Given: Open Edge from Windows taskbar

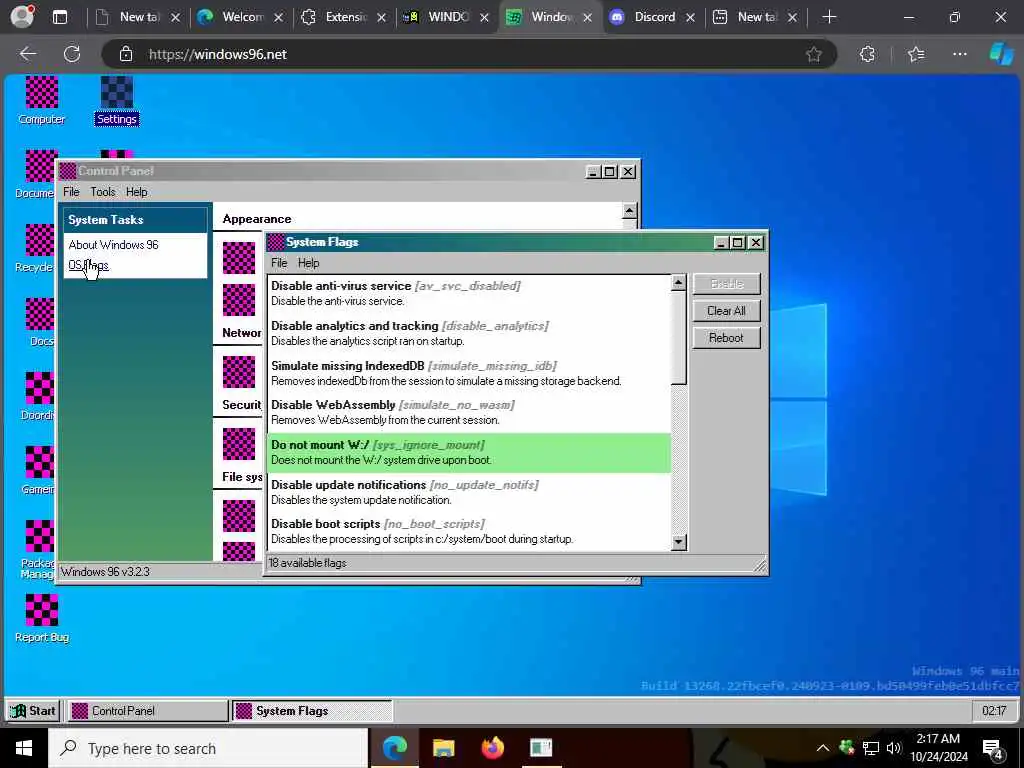Looking at the screenshot, I should click(394, 748).
